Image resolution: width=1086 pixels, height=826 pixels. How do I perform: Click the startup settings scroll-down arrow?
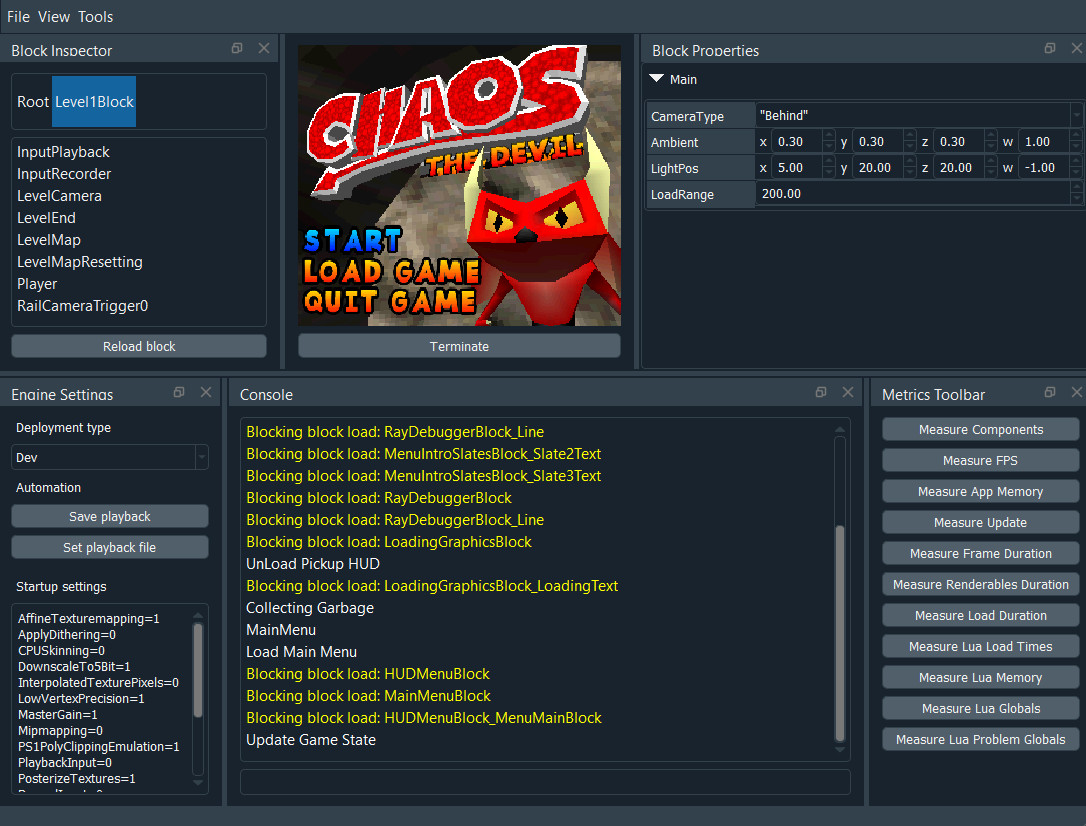coord(198,783)
